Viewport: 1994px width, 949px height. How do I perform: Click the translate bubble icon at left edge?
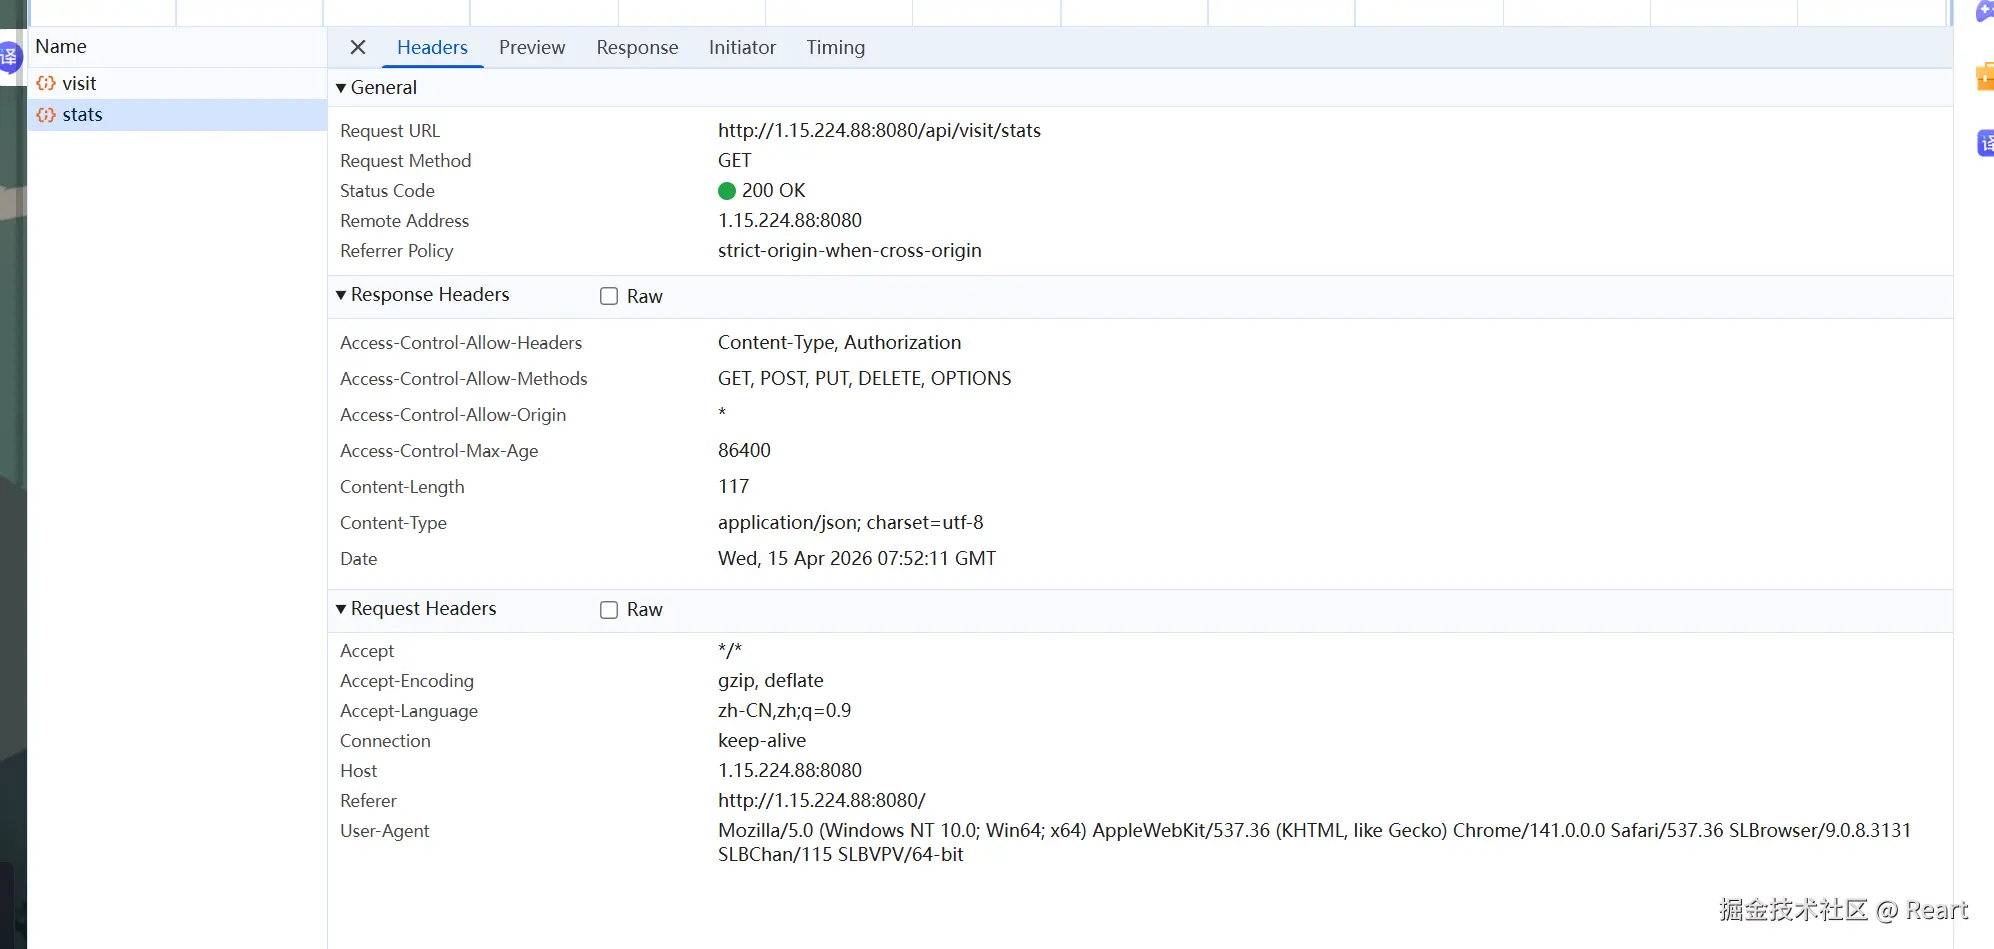(9, 57)
